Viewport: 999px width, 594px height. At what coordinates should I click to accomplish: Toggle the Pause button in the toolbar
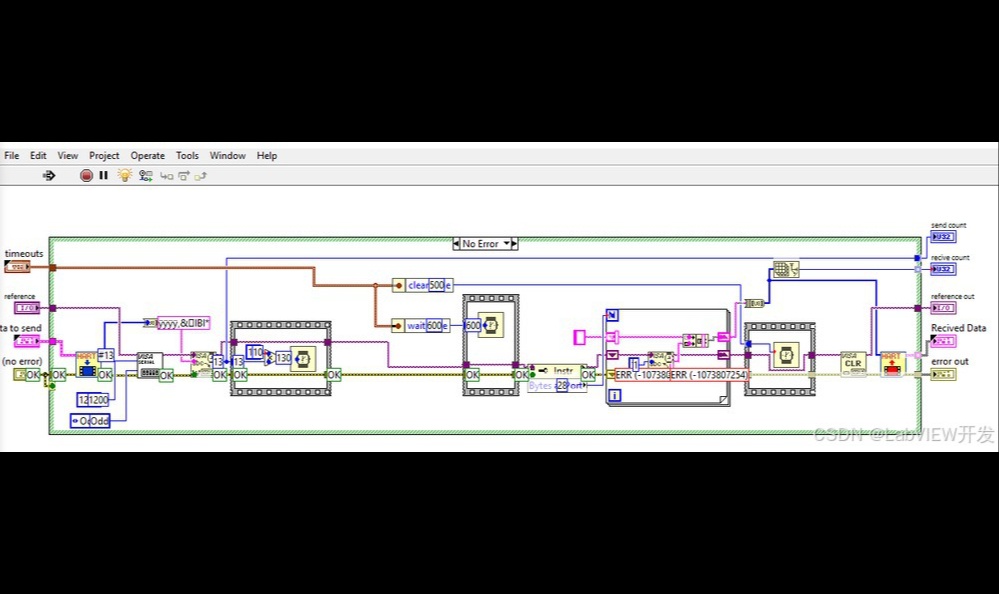pos(103,175)
